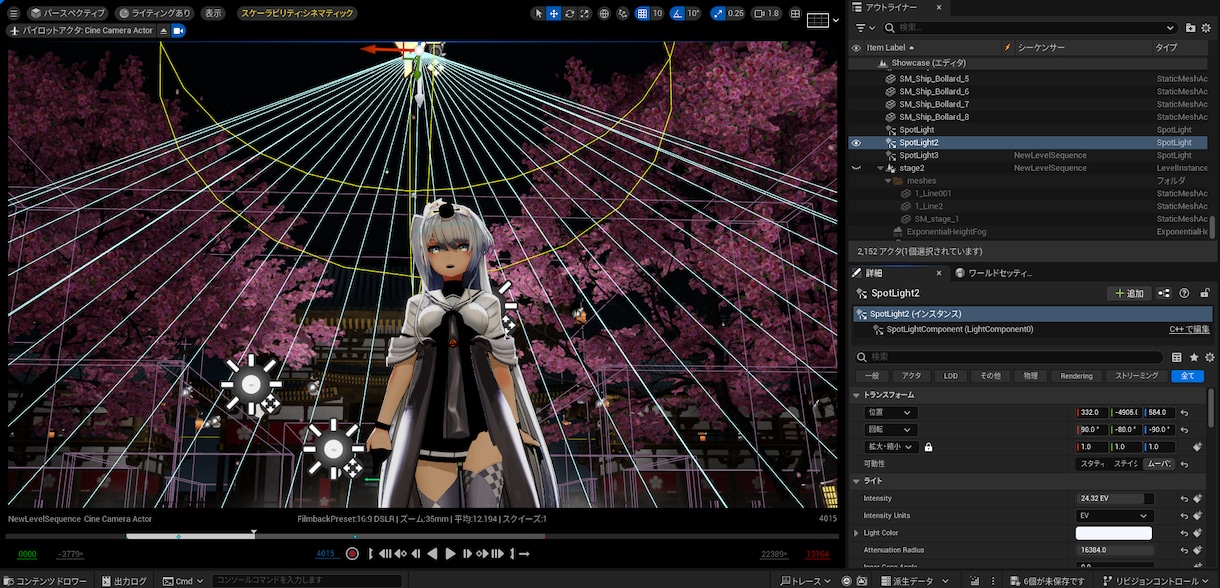The height and width of the screenshot is (588, 1220).
Task: Toggle scale snapping
Action: (x=718, y=14)
